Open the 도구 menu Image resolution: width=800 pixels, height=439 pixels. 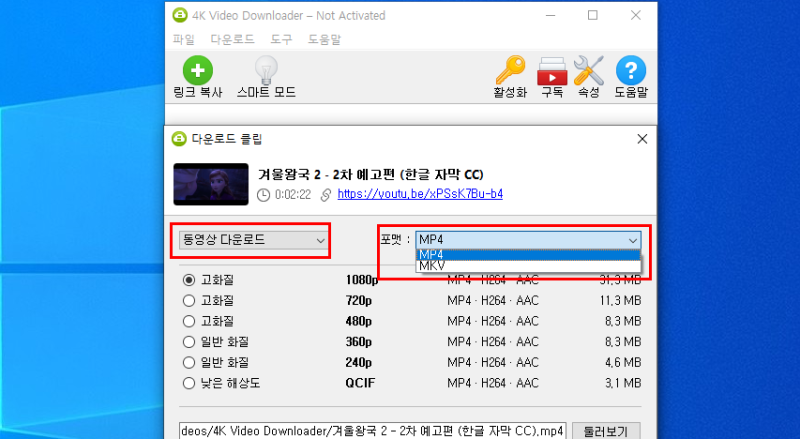(x=281, y=39)
